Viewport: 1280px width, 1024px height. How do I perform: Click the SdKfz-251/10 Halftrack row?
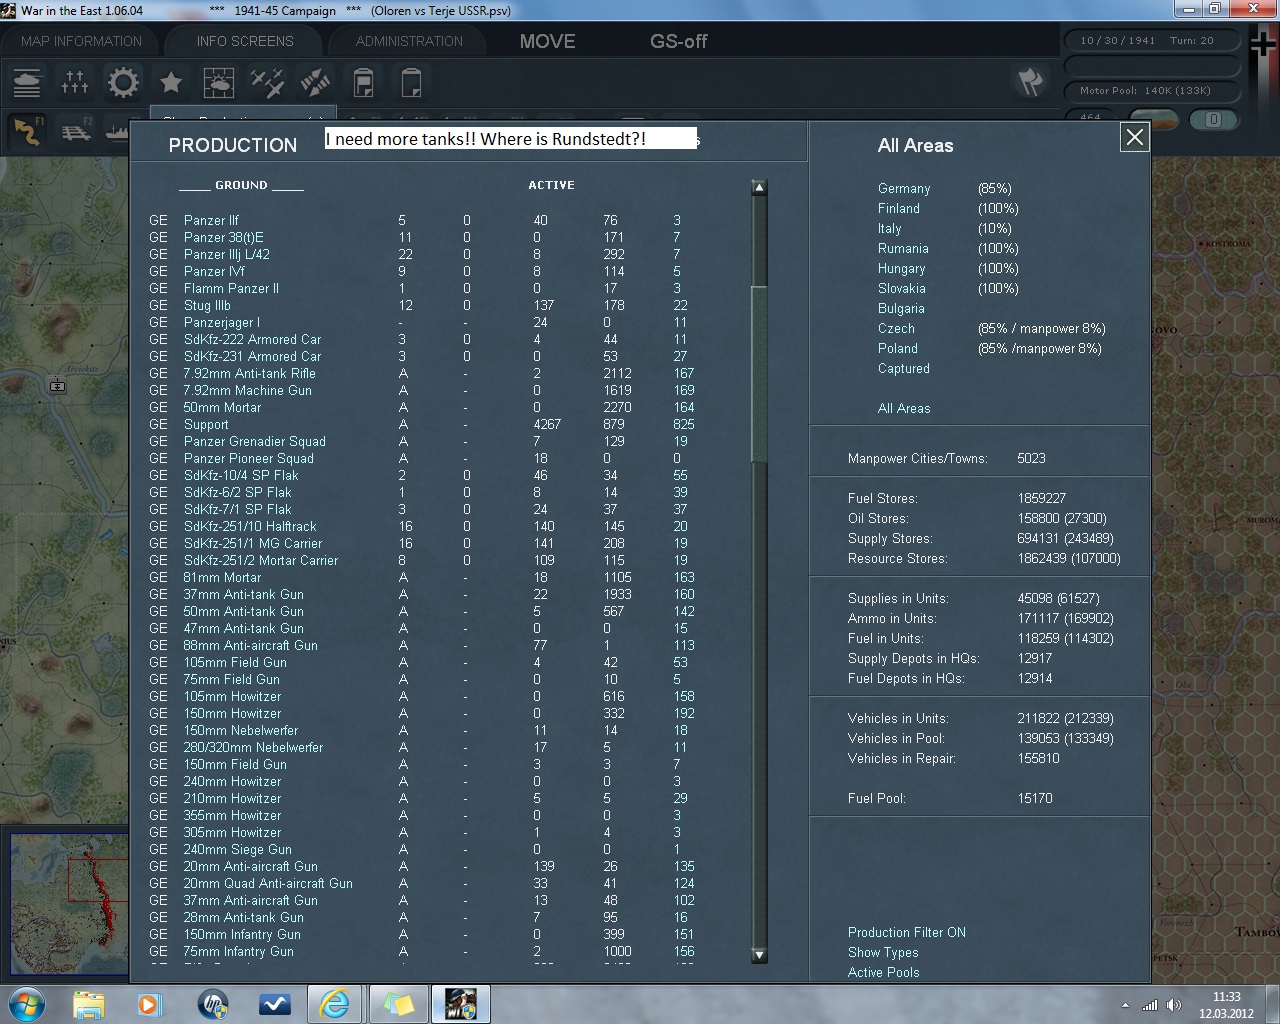point(416,526)
